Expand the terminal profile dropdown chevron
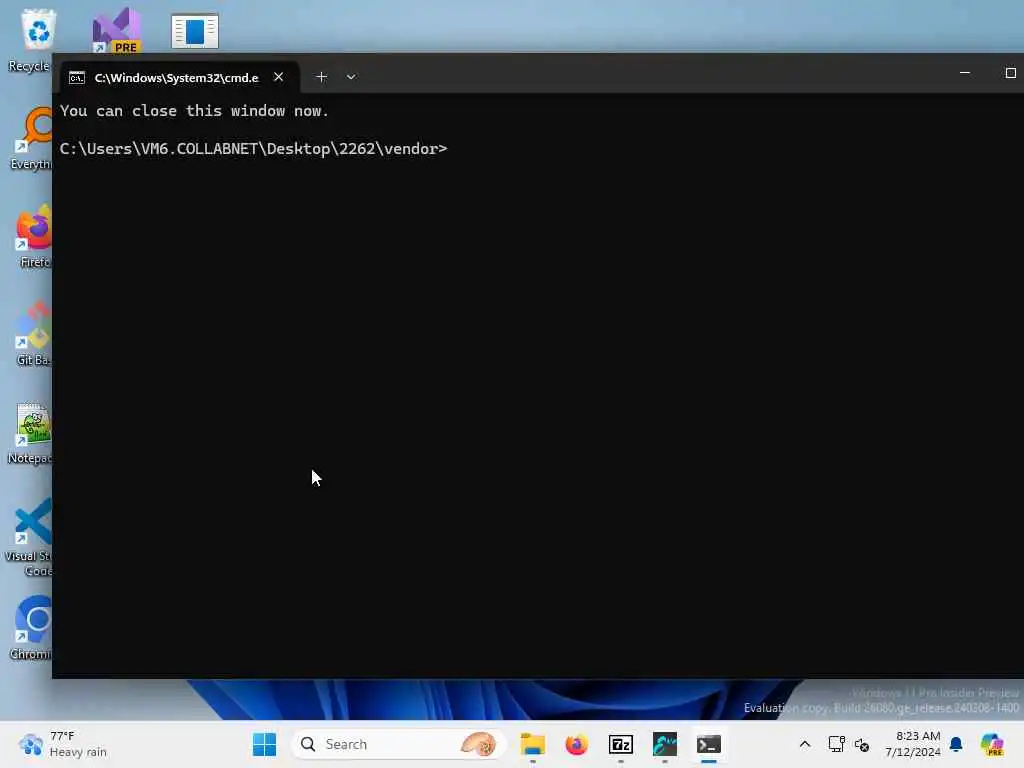The height and width of the screenshot is (768, 1024). pyautogui.click(x=351, y=77)
